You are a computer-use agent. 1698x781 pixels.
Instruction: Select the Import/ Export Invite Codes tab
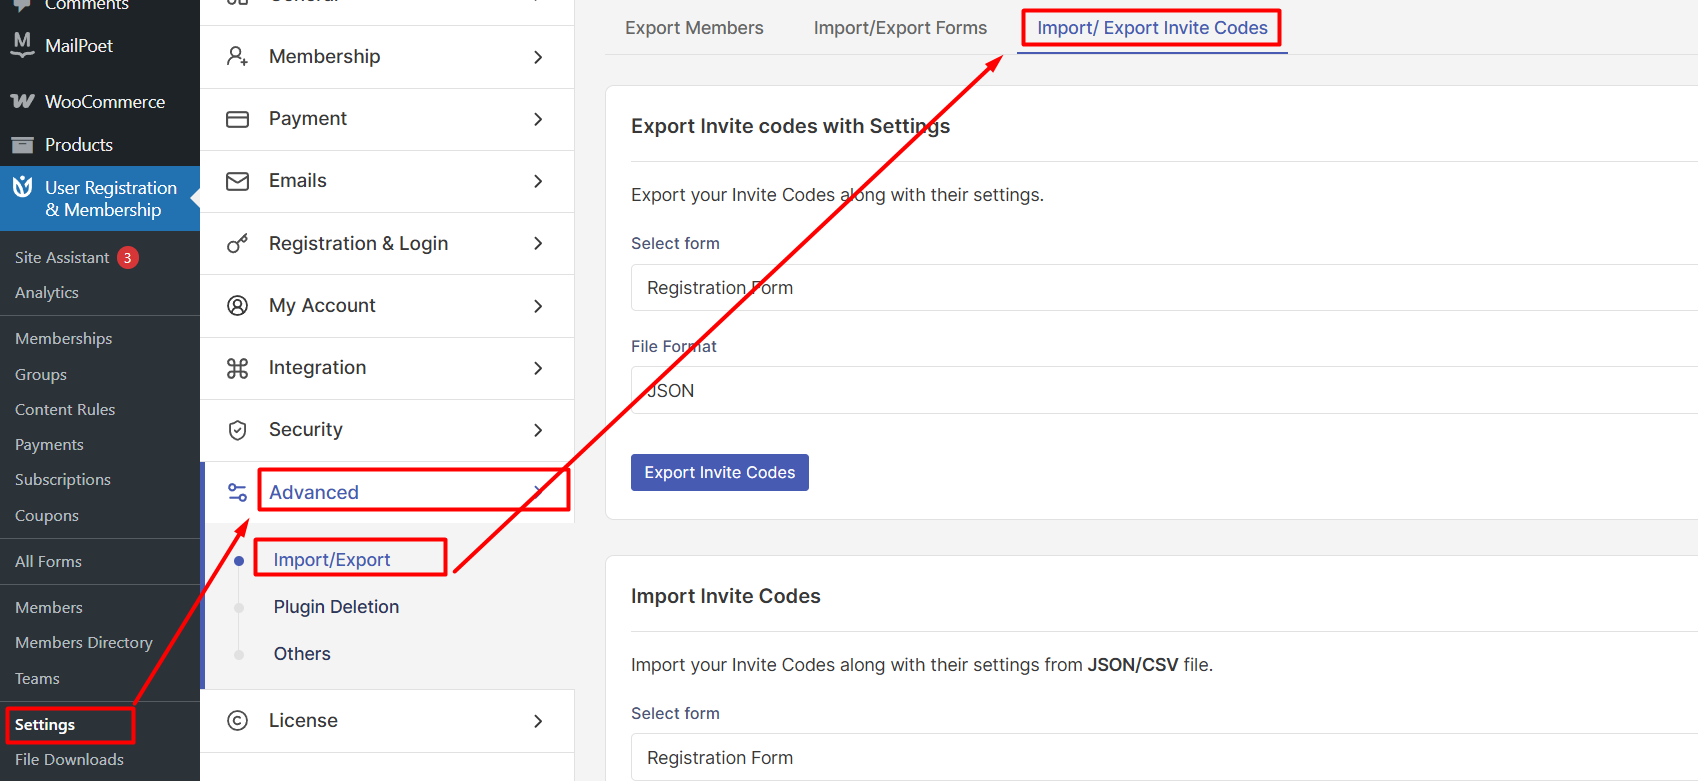[1152, 28]
